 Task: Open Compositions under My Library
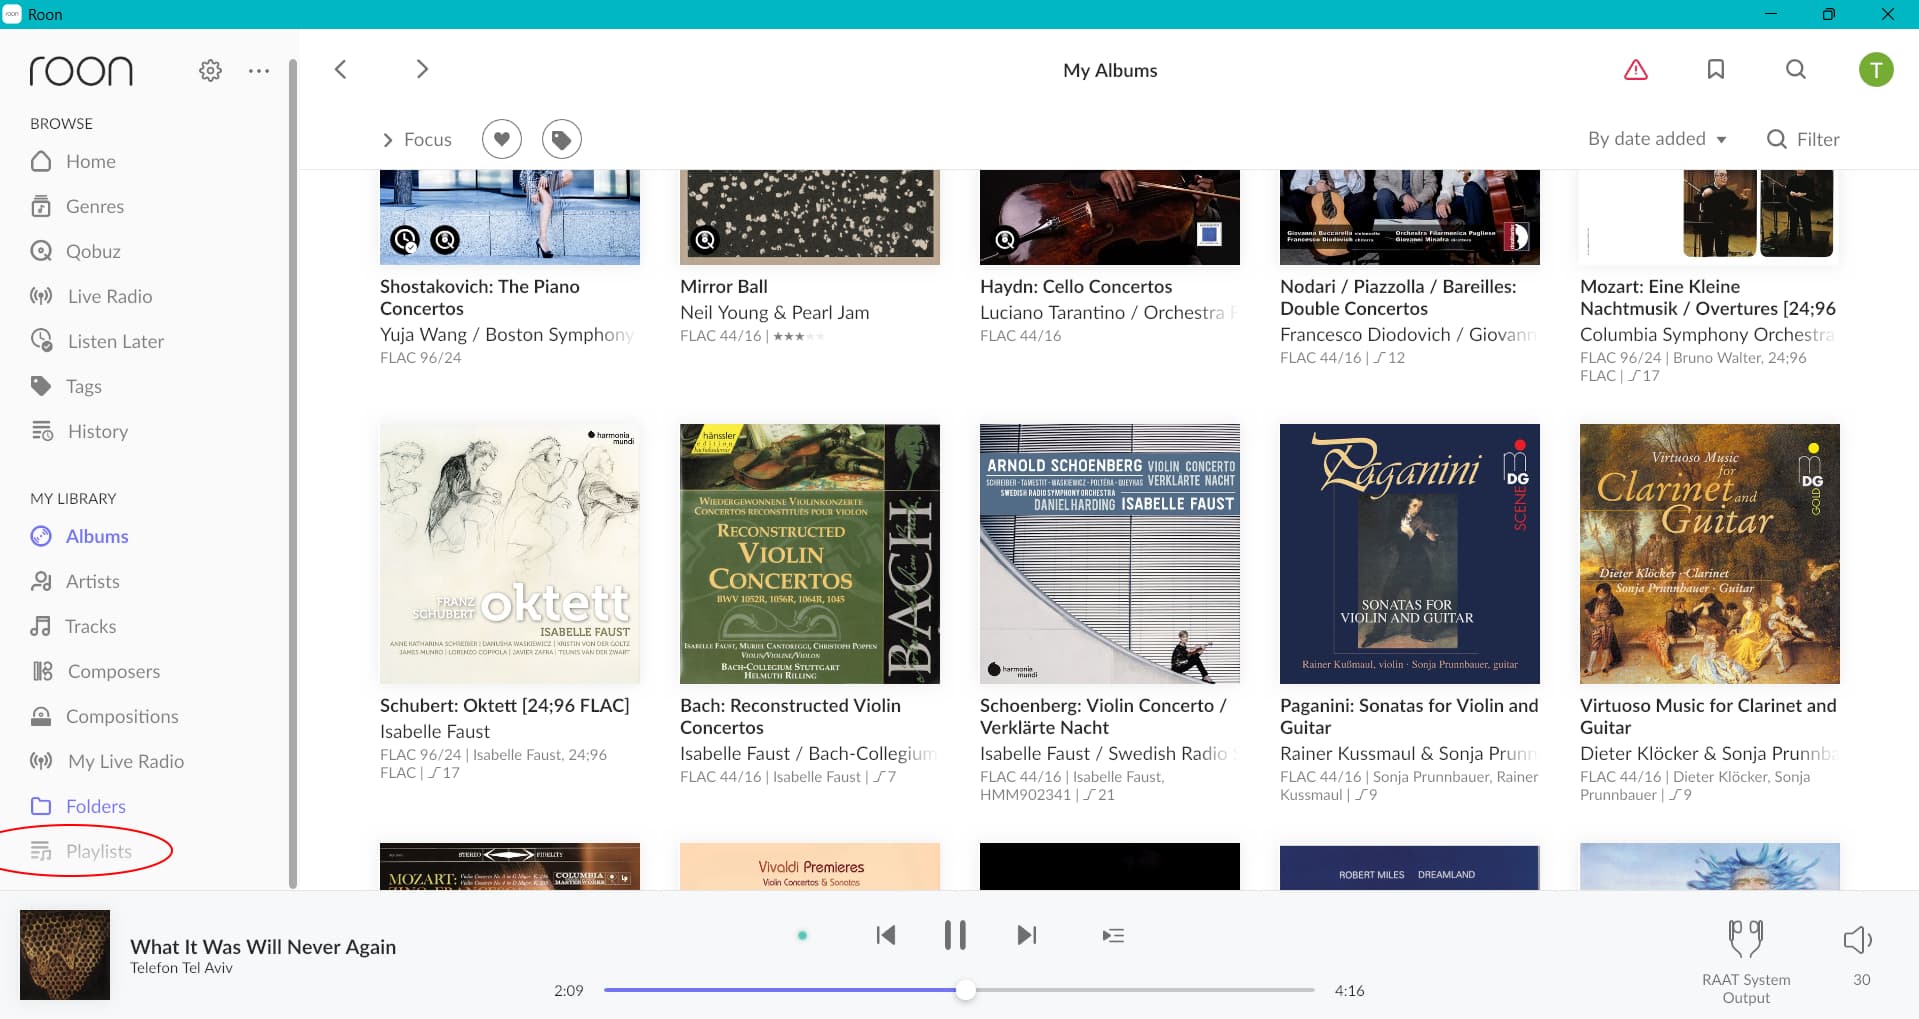104,716
